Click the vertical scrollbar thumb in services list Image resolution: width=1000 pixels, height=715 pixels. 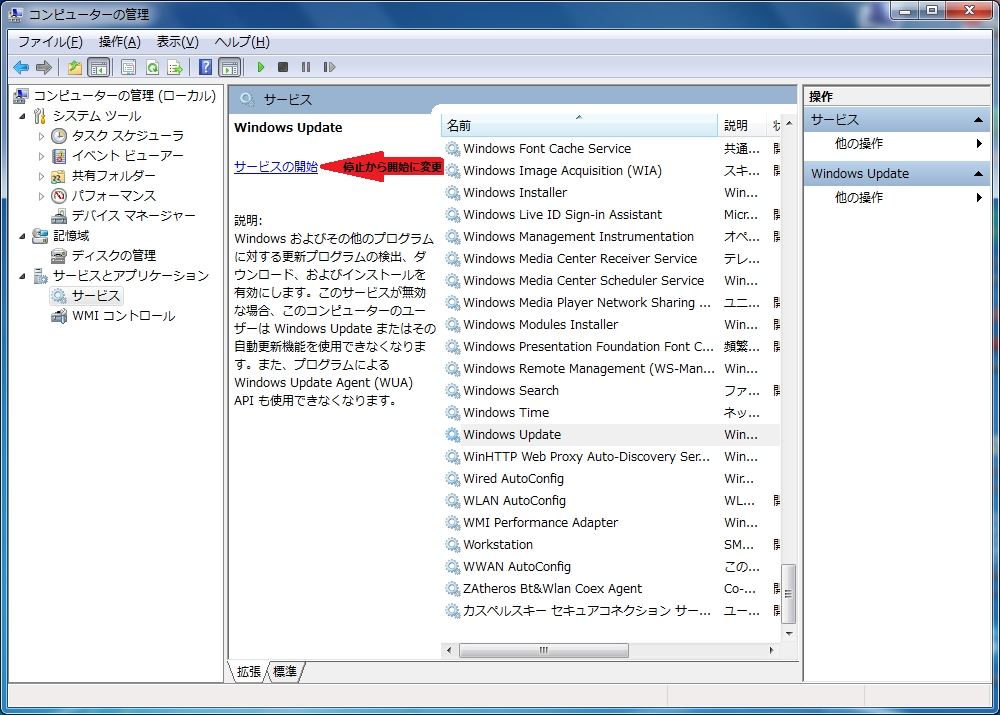[789, 593]
